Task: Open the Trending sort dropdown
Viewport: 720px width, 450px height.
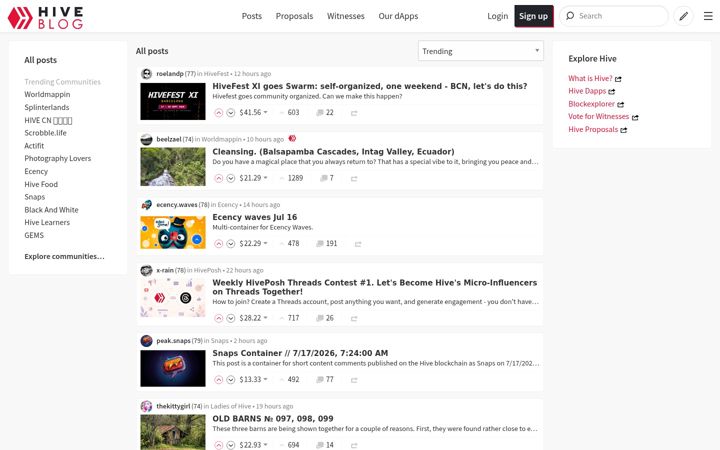Action: 481,51
